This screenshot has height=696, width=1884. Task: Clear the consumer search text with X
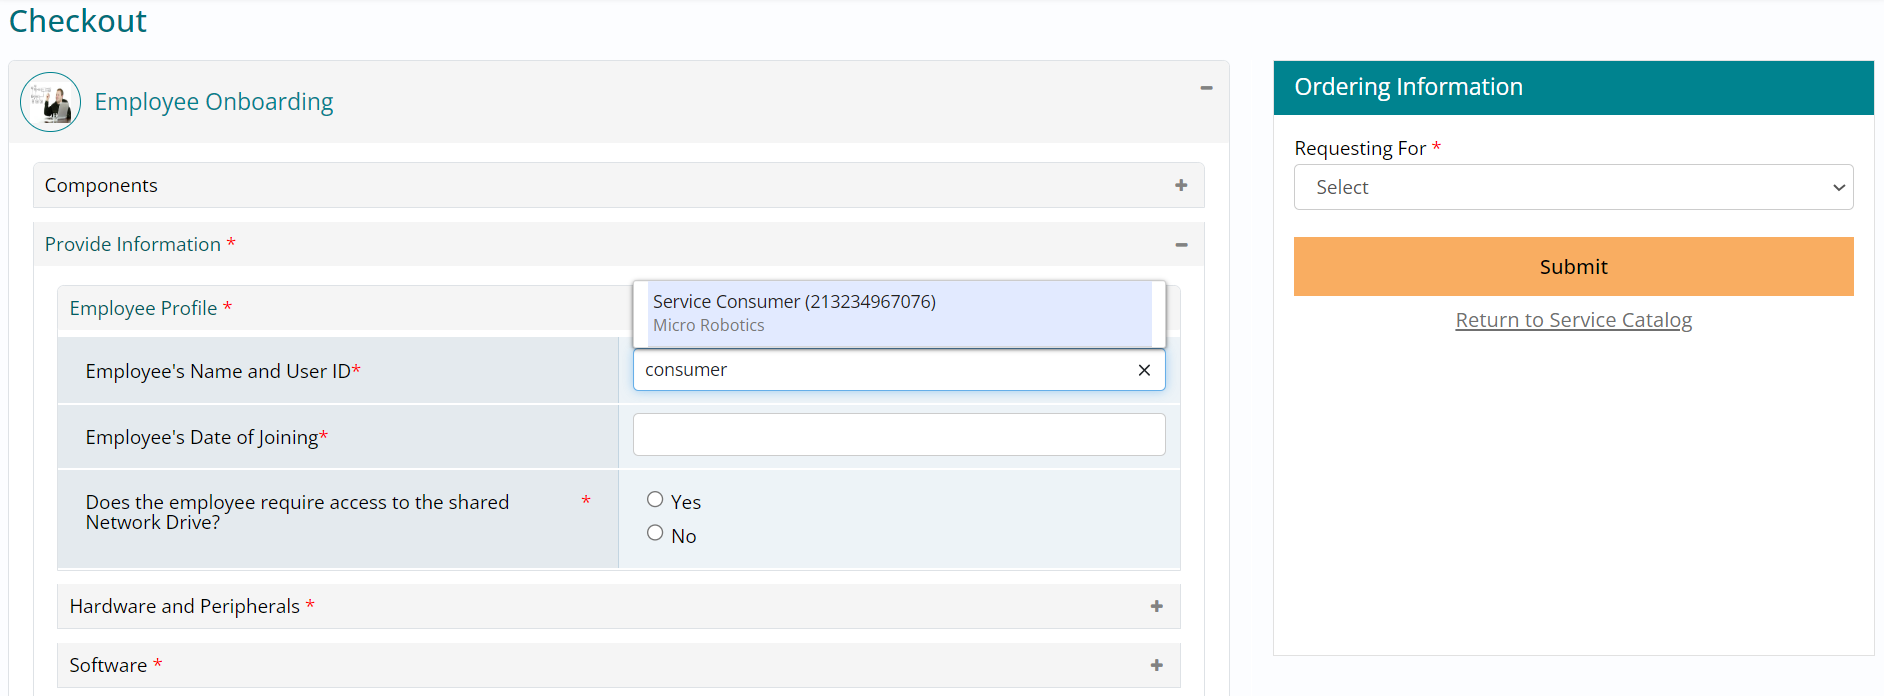pos(1144,370)
